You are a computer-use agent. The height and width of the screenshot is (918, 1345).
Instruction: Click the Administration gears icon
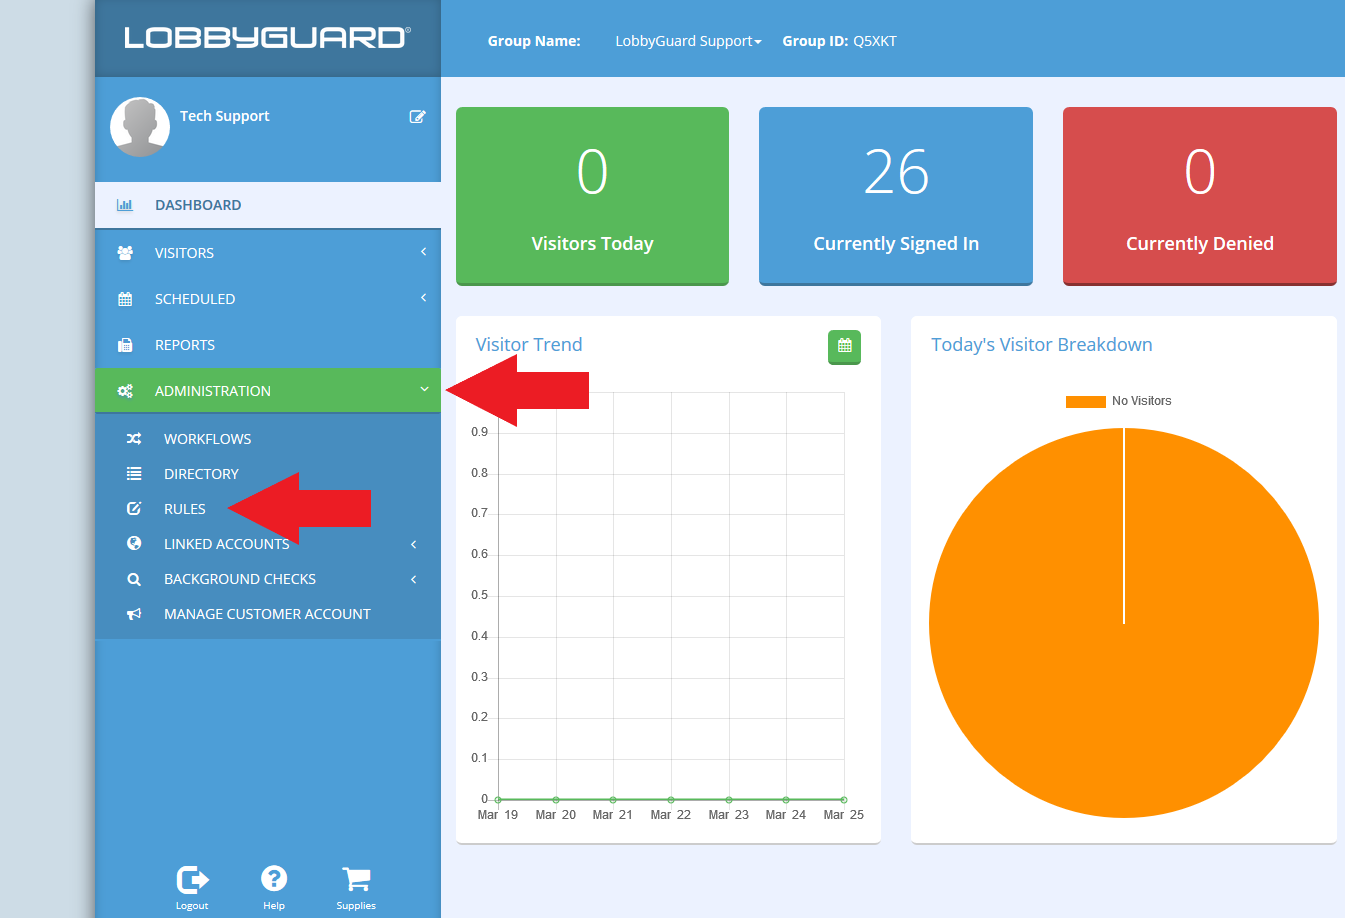pos(125,391)
